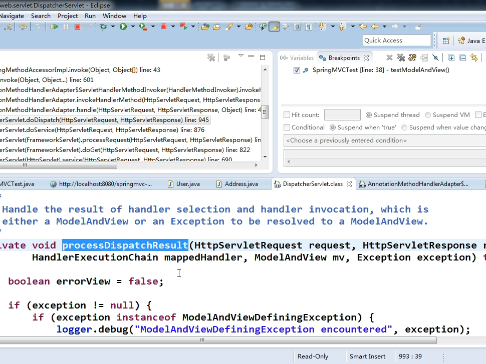Launch Debug with the bug icon
Image resolution: width=486 pixels, height=364 pixels.
pyautogui.click(x=103, y=27)
